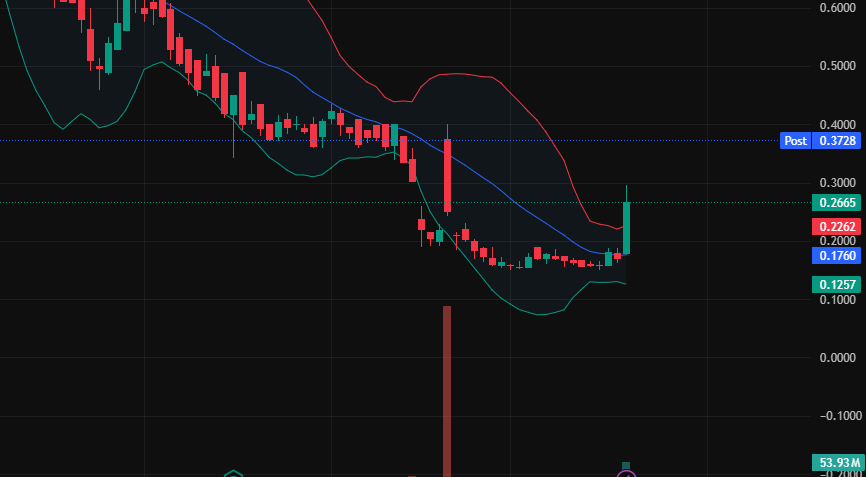Screen dimensions: 866x477
Task: Click the 0.5000 price scale value
Action: pos(839,66)
